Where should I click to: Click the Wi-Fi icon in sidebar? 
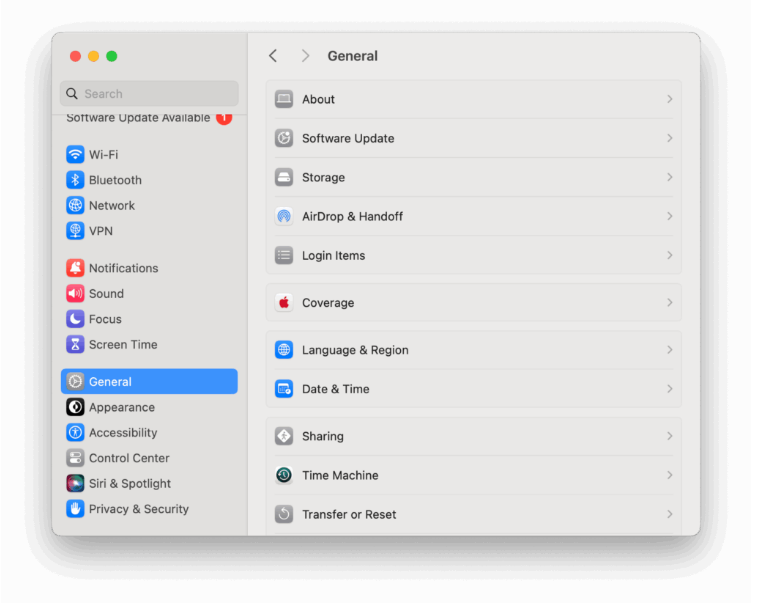[75, 155]
